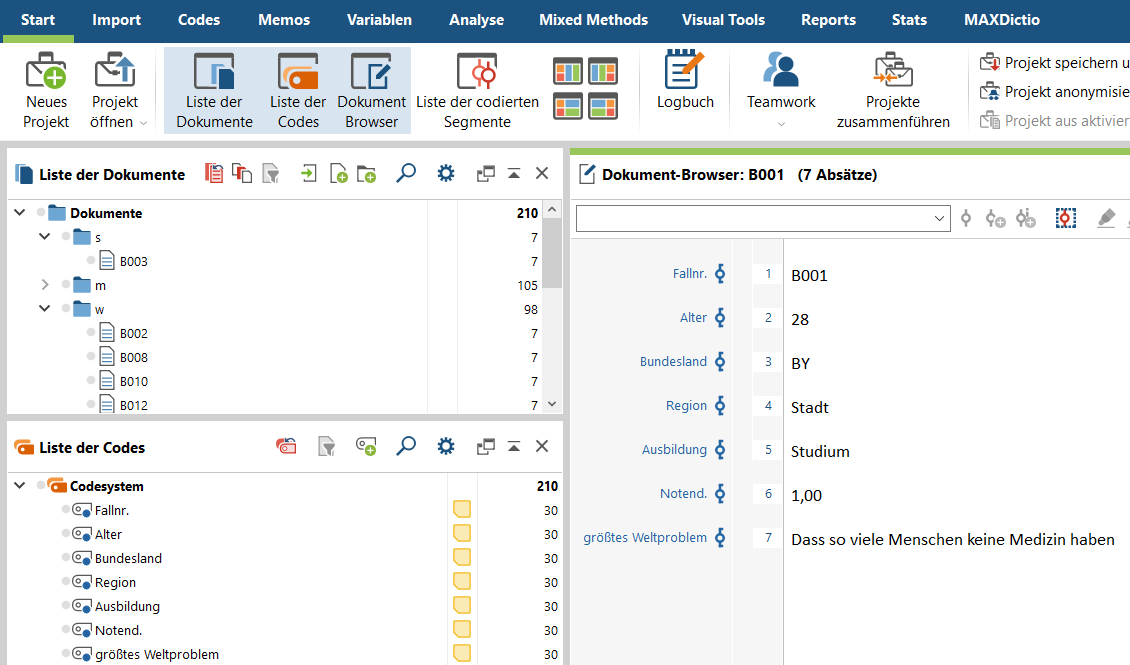Open the Memos tab
1130x665 pixels.
(x=284, y=20)
